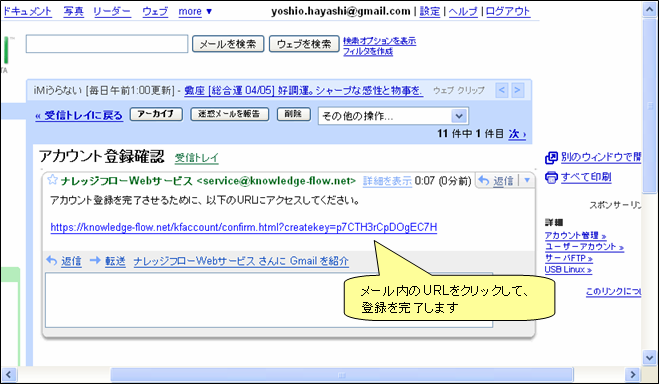This screenshot has height=384, width=659.
Task: Click sender name ナレッジフローWebサービス
Action: pyautogui.click(x=126, y=181)
